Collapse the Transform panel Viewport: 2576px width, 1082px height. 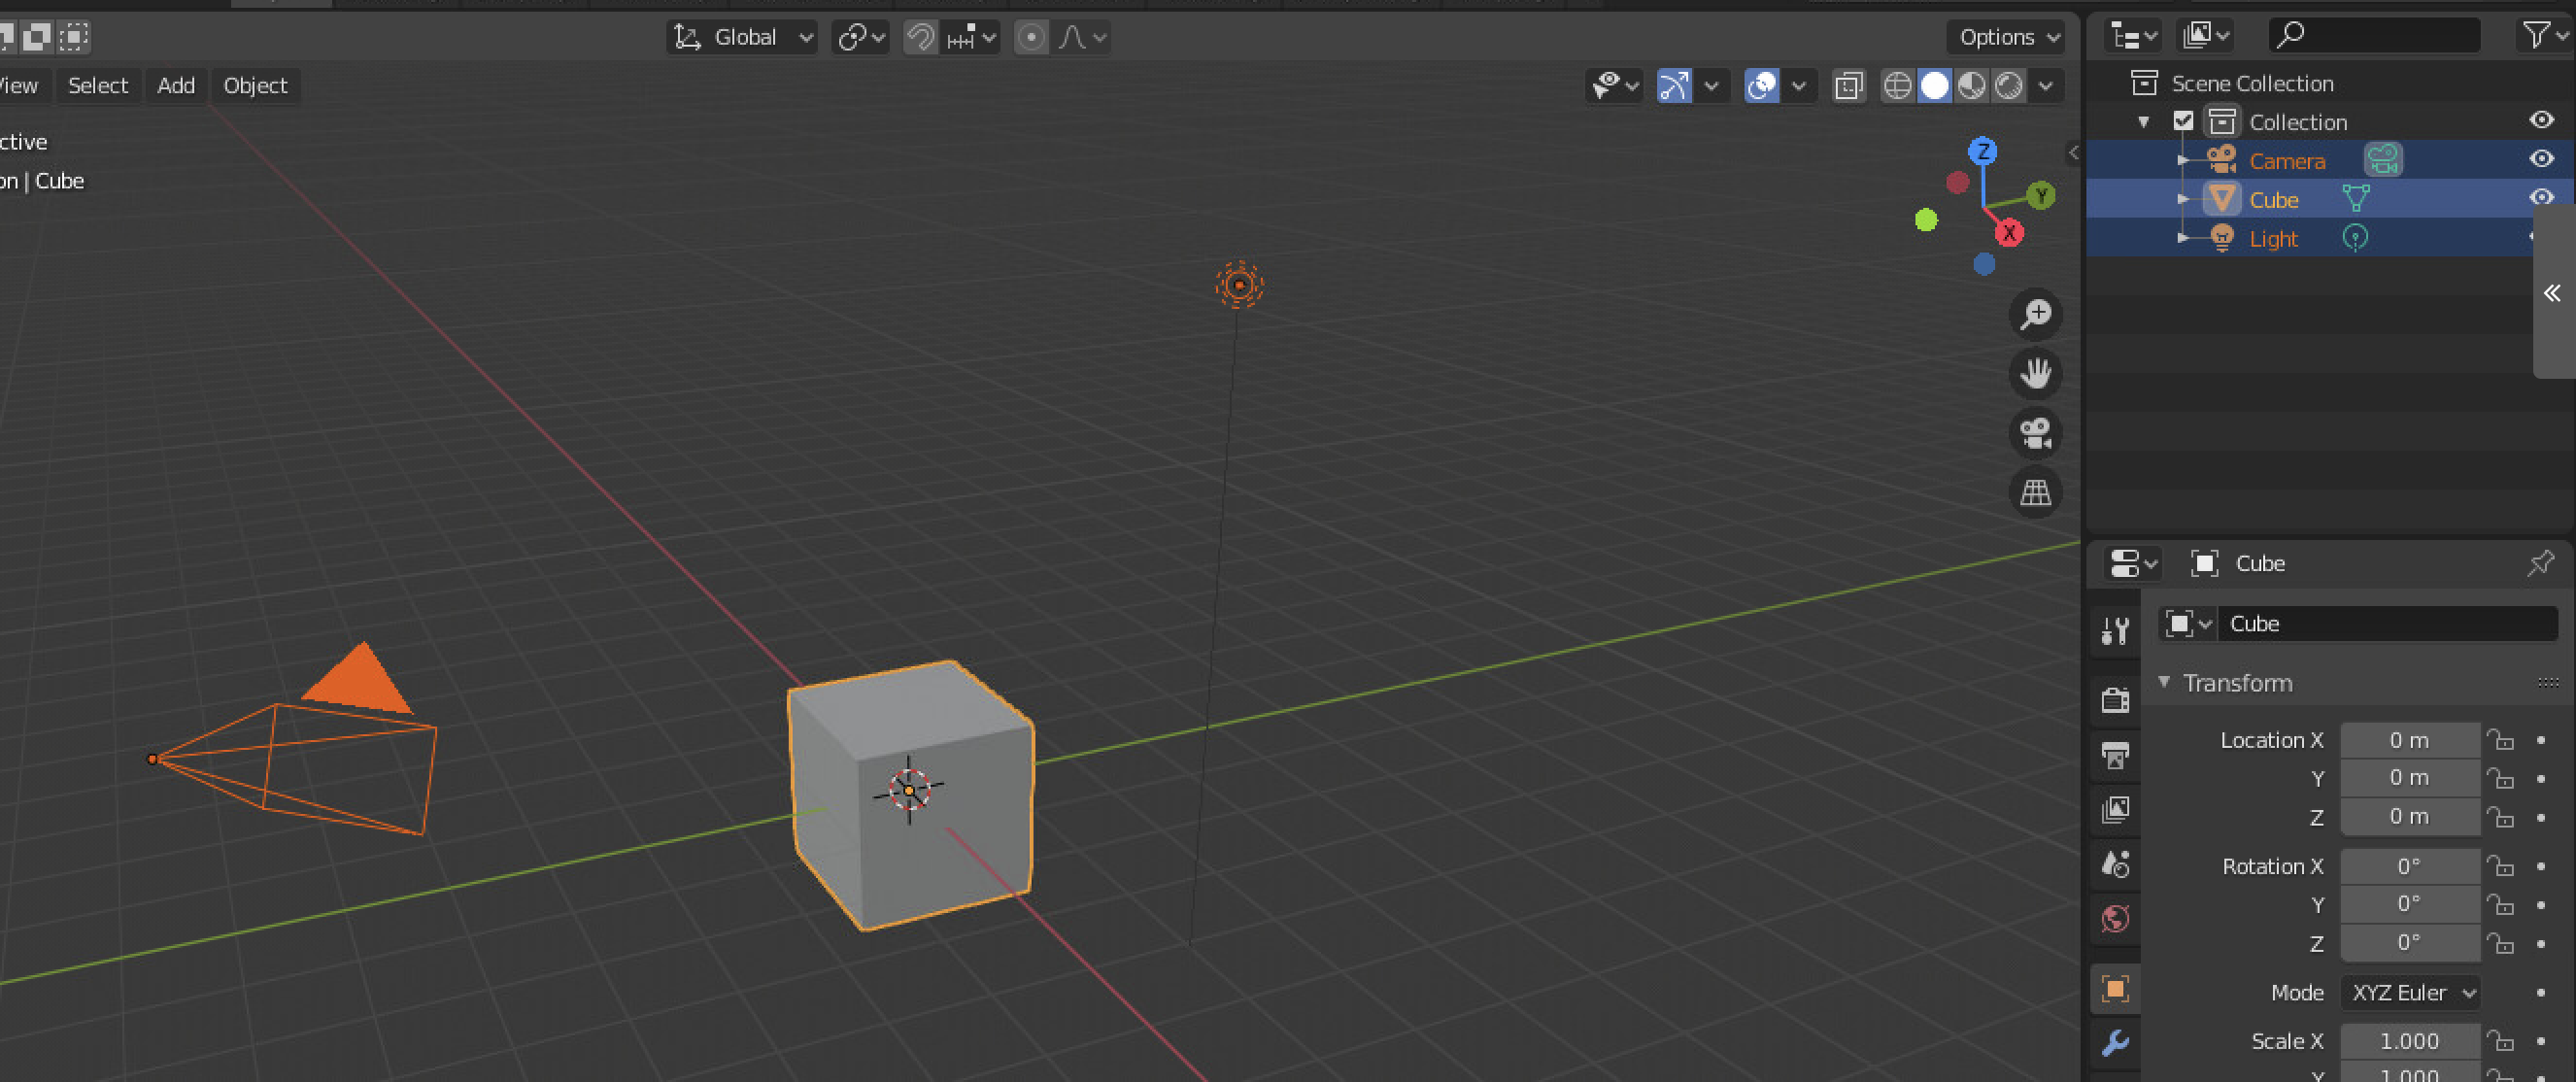(x=2164, y=682)
